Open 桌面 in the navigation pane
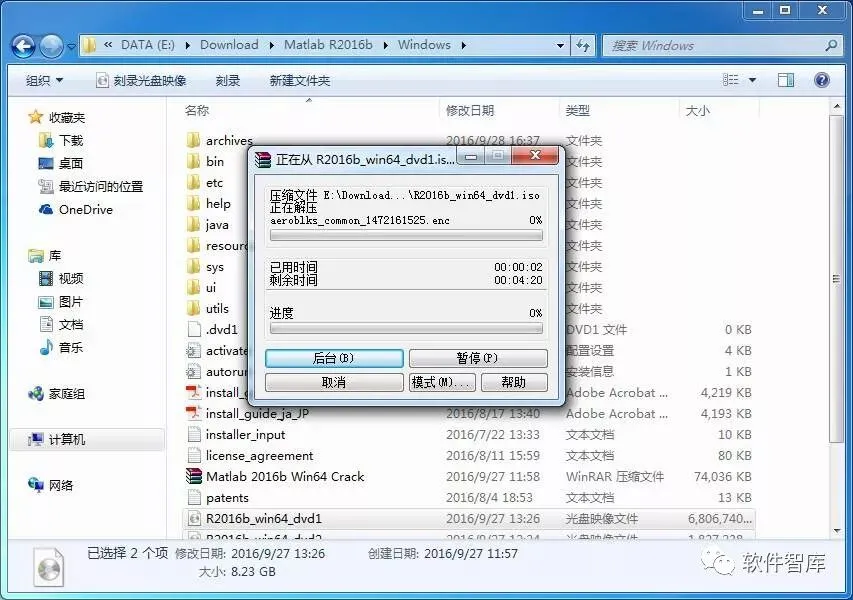Screen dimensions: 853x600 (x=61, y=164)
